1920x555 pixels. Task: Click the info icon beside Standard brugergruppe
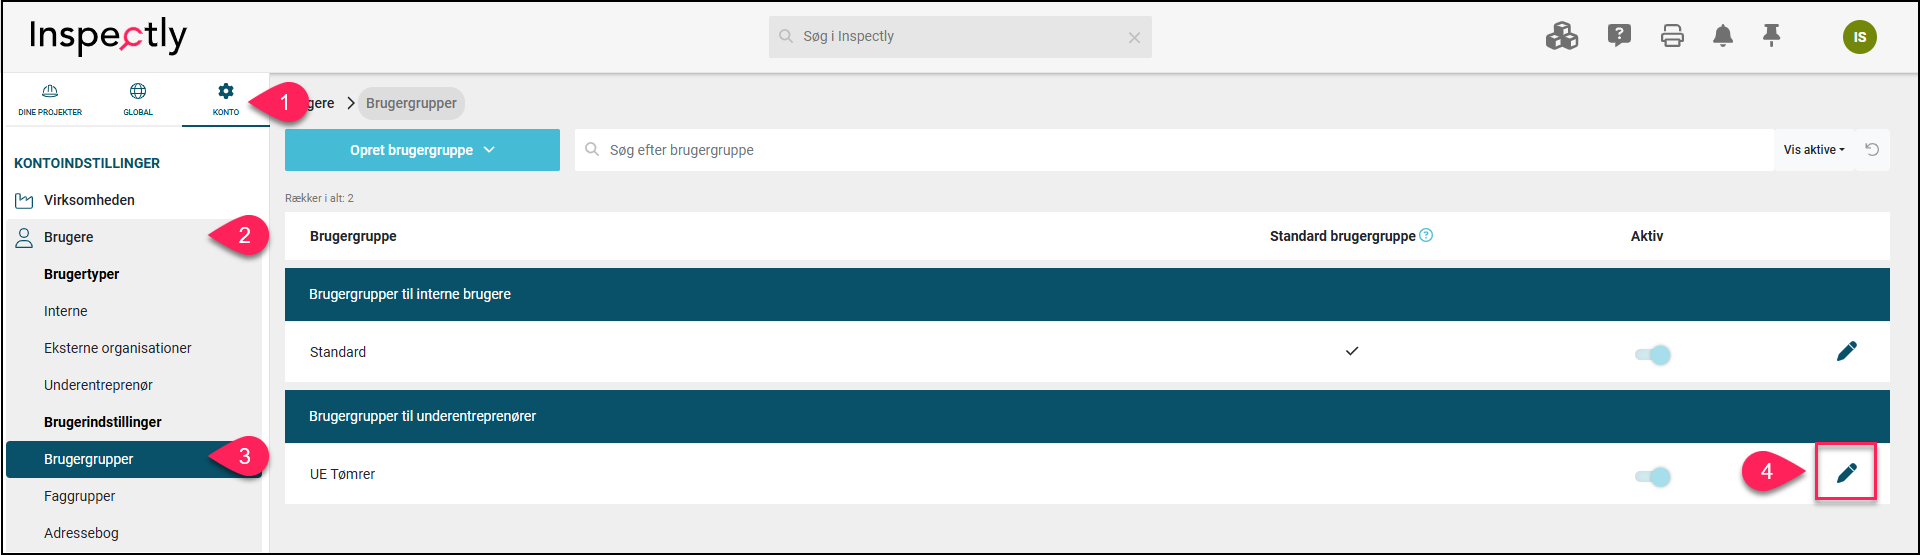click(x=1426, y=235)
